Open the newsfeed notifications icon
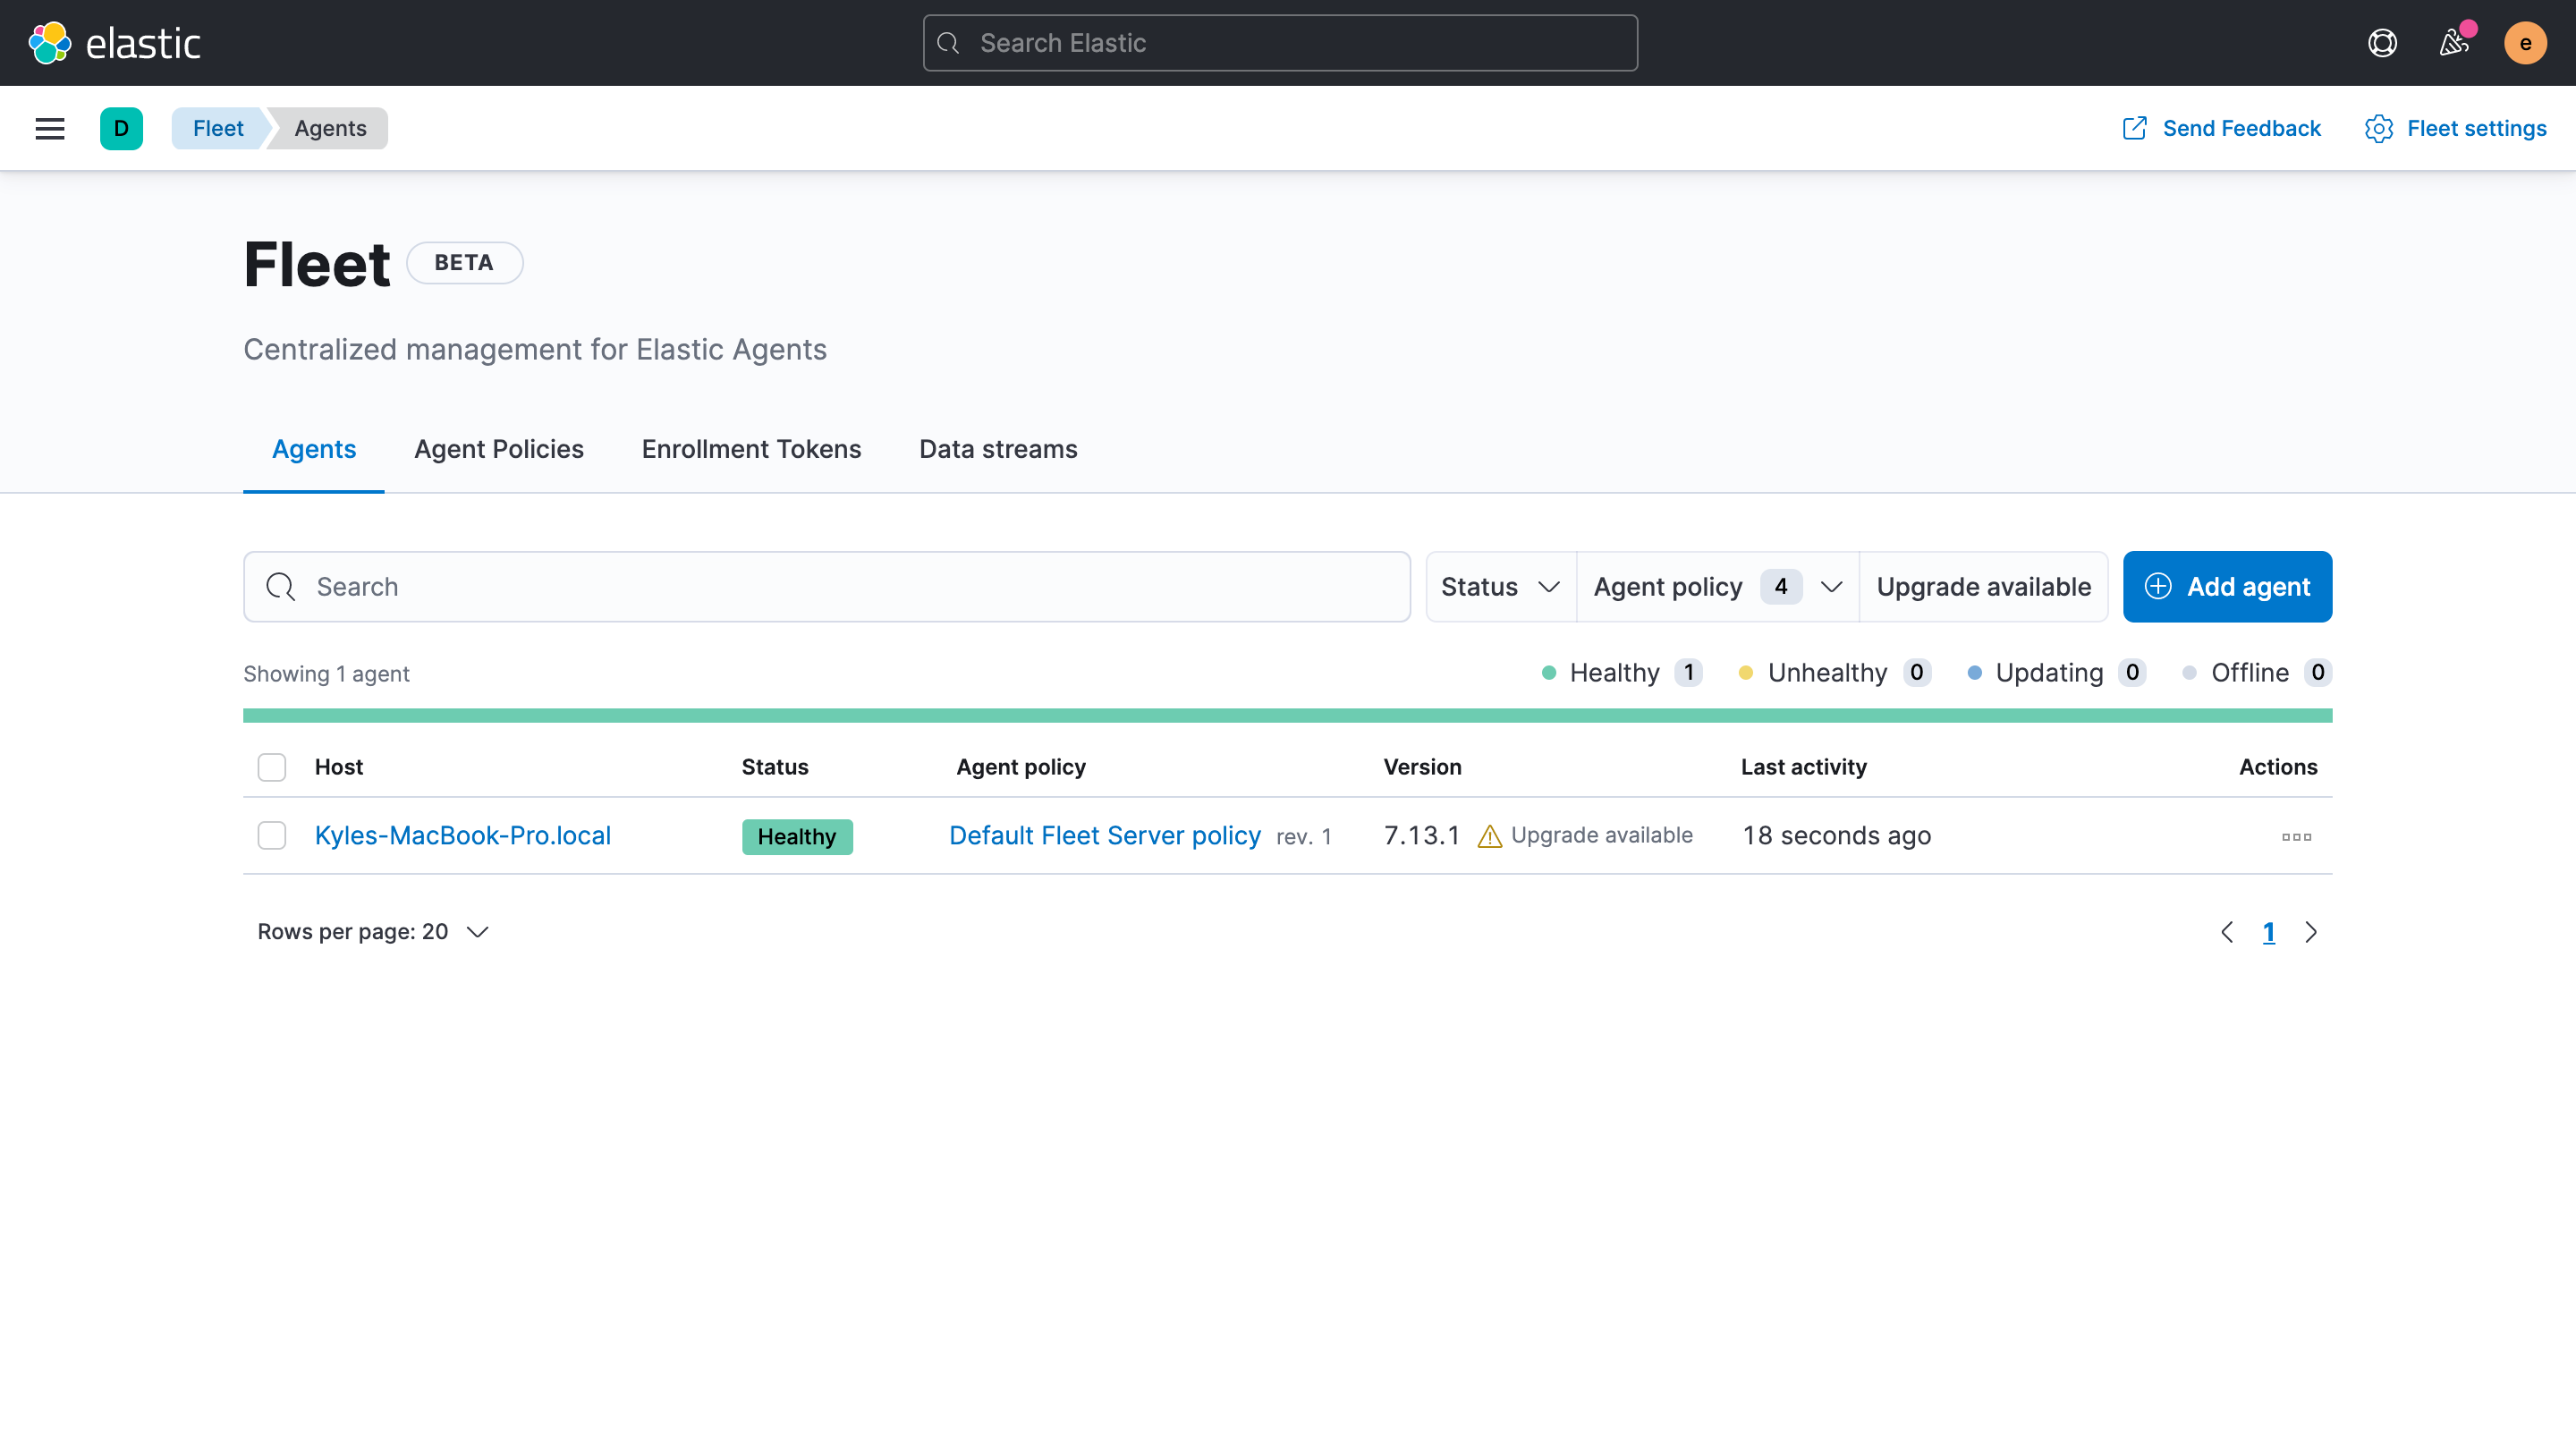The width and height of the screenshot is (2576, 1449). [x=2453, y=43]
